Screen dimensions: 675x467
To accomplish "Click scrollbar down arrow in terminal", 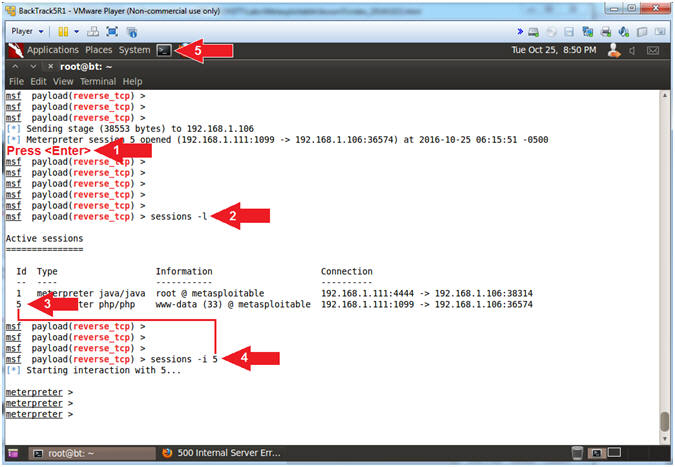I will pyautogui.click(x=665, y=438).
